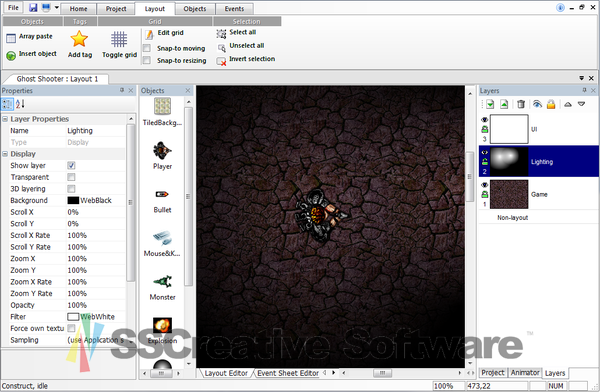
Task: Click the WebWhite filter color swatch
Action: coord(73,317)
